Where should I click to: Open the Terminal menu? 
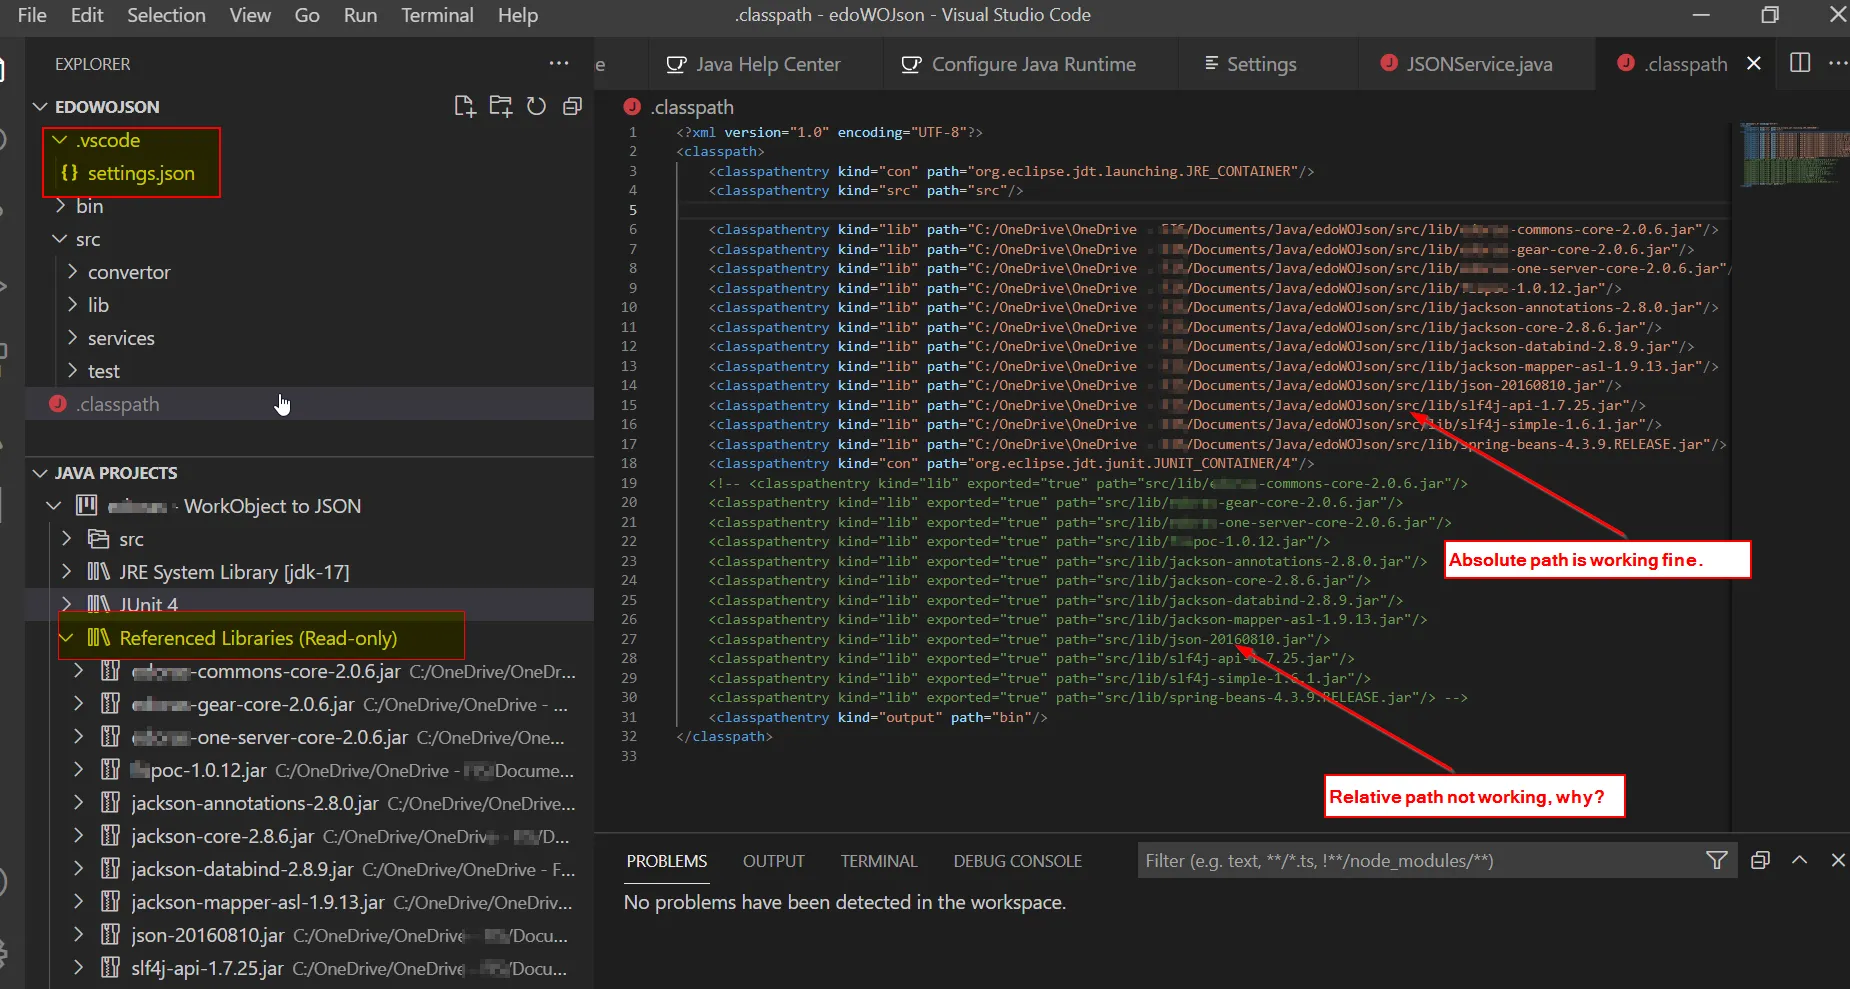[437, 15]
